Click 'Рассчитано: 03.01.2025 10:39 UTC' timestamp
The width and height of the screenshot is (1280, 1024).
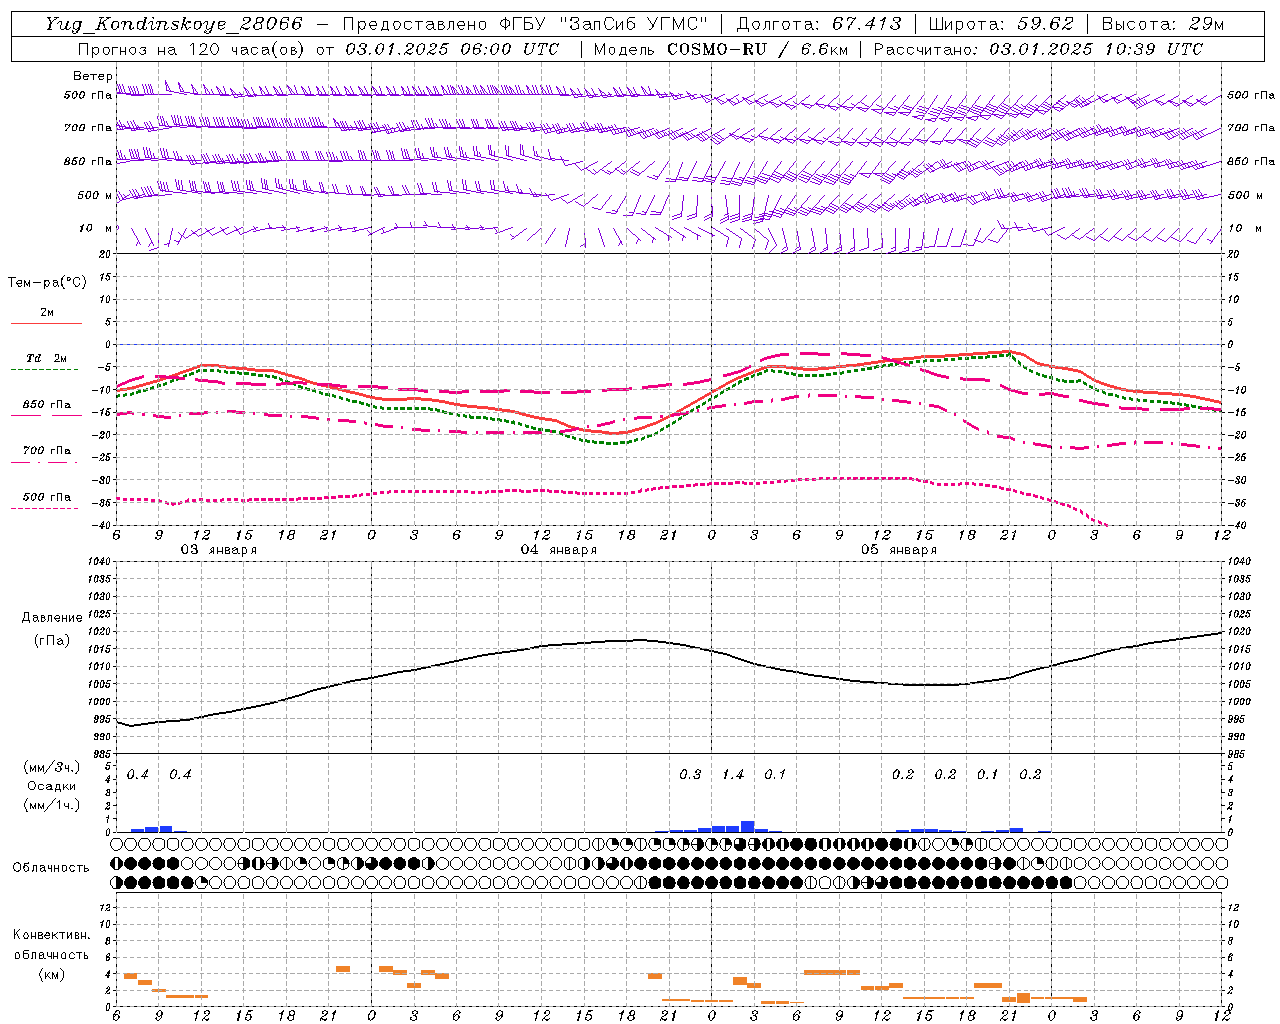1039,49
